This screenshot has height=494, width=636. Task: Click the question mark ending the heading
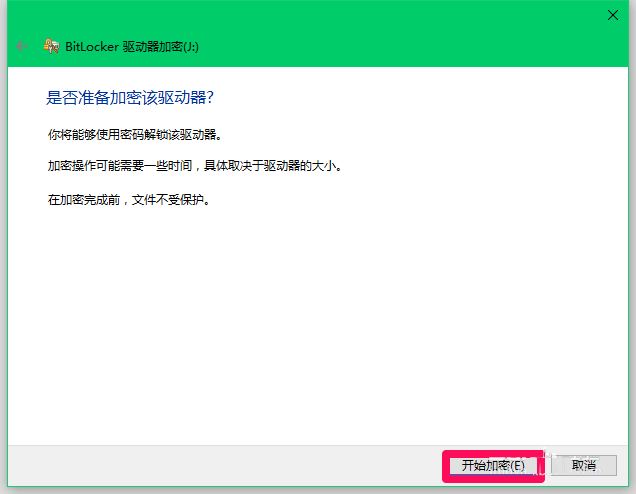211,98
